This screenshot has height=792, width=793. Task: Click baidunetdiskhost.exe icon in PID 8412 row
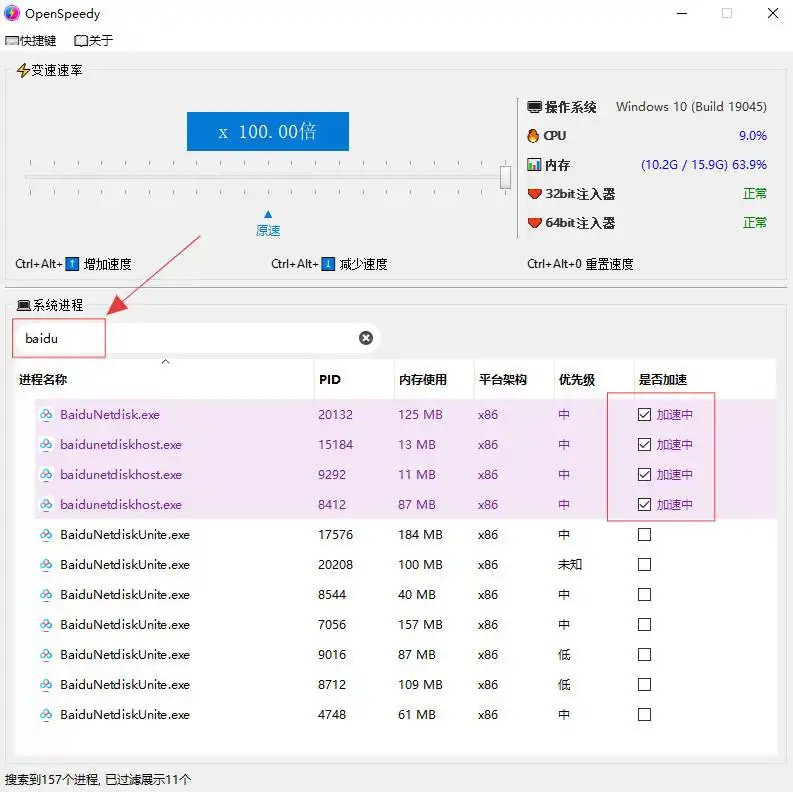[46, 504]
